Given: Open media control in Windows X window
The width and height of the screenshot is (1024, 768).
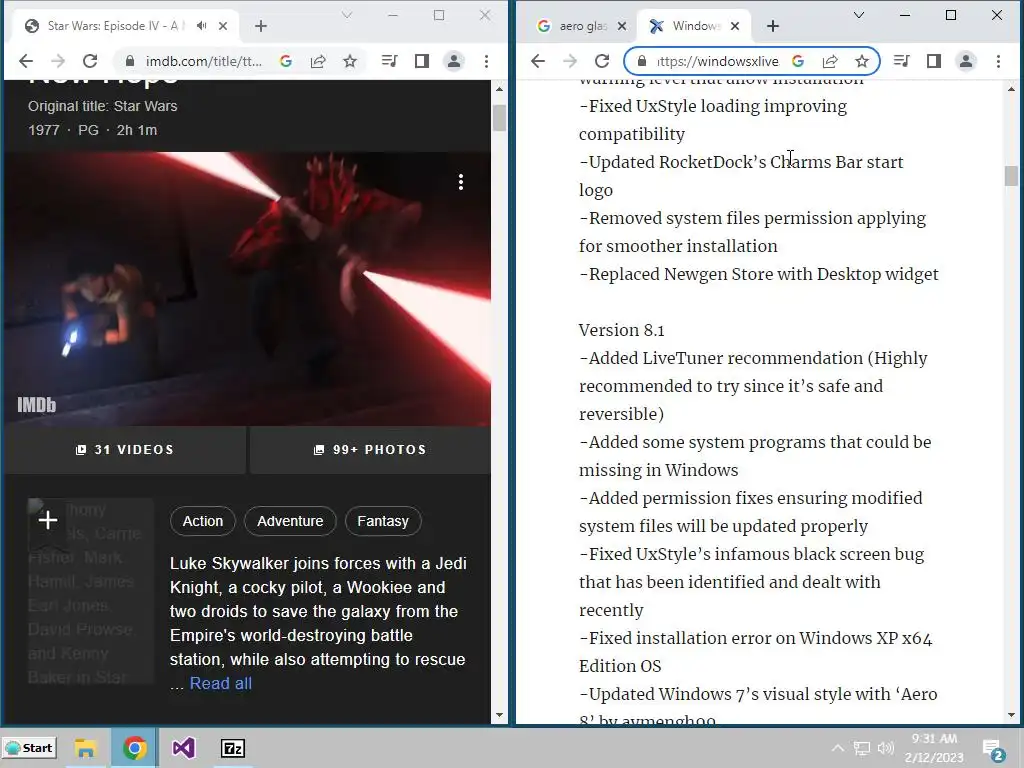Looking at the screenshot, I should (901, 61).
